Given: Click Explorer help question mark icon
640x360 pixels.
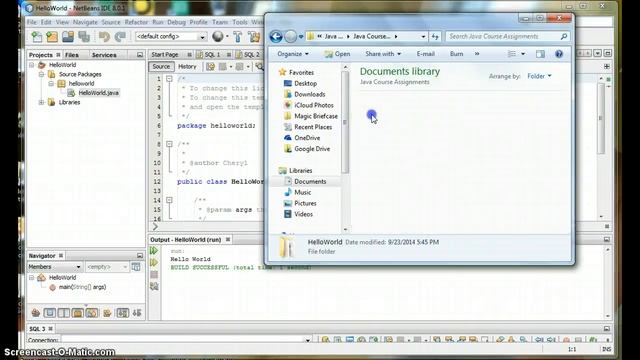Looking at the screenshot, I should pos(559,54).
